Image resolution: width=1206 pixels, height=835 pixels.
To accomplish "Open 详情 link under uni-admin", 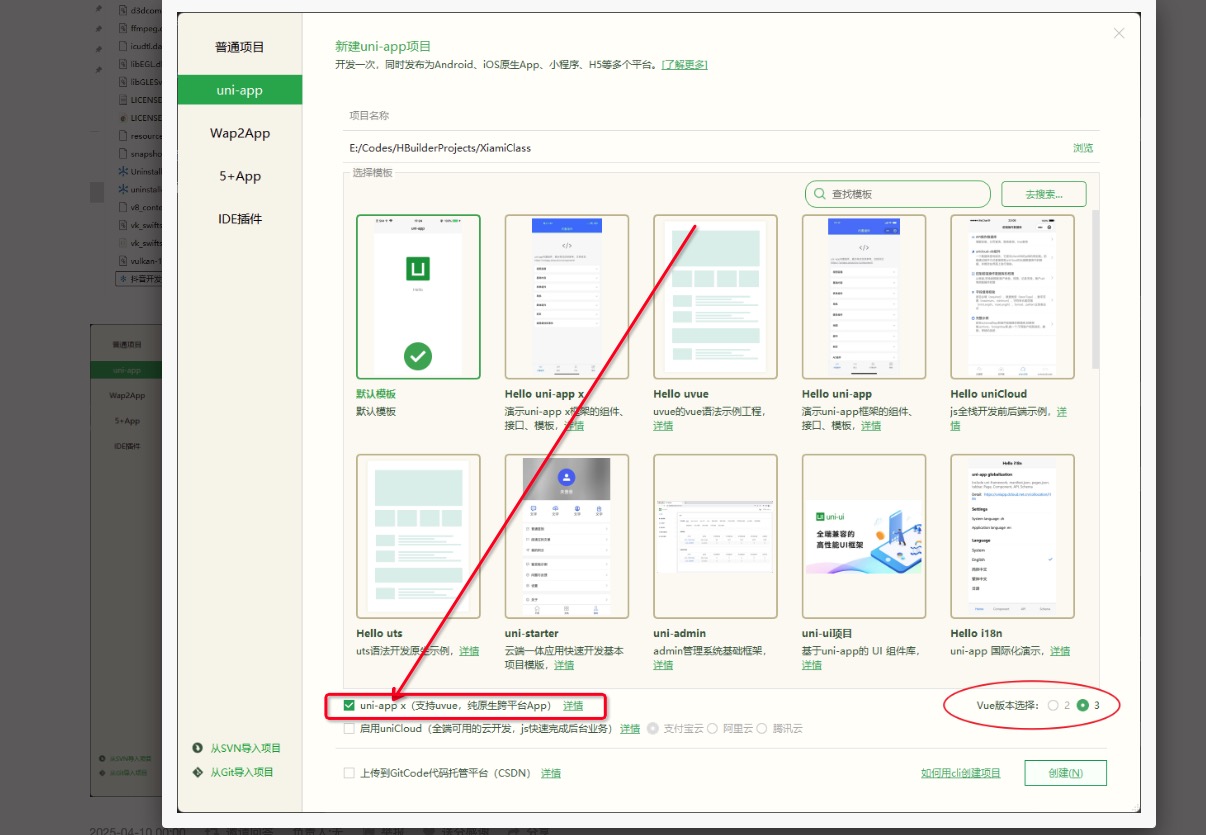I will click(663, 666).
